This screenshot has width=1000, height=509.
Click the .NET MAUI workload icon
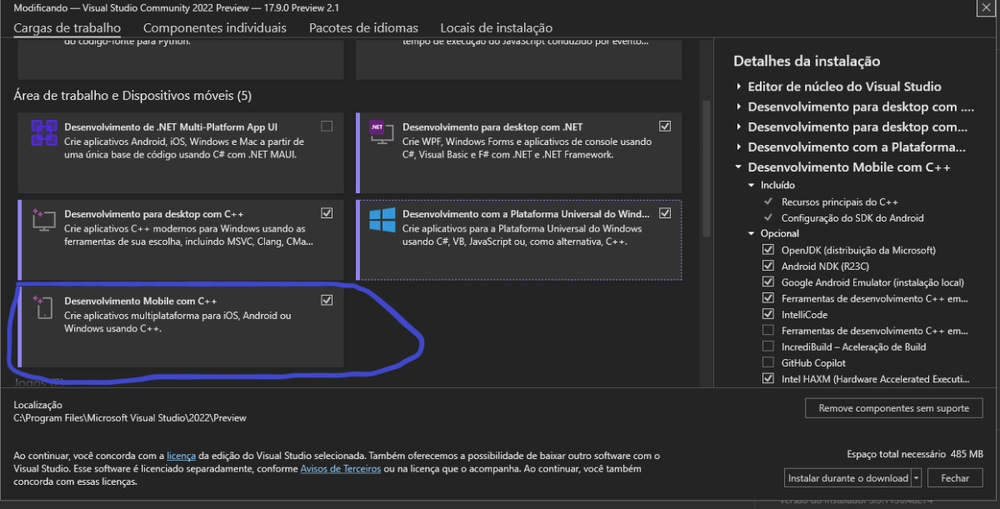pos(43,133)
